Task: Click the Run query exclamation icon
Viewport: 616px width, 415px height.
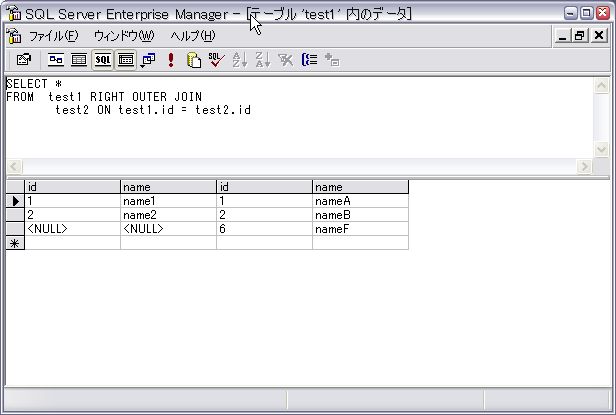Action: [x=171, y=60]
